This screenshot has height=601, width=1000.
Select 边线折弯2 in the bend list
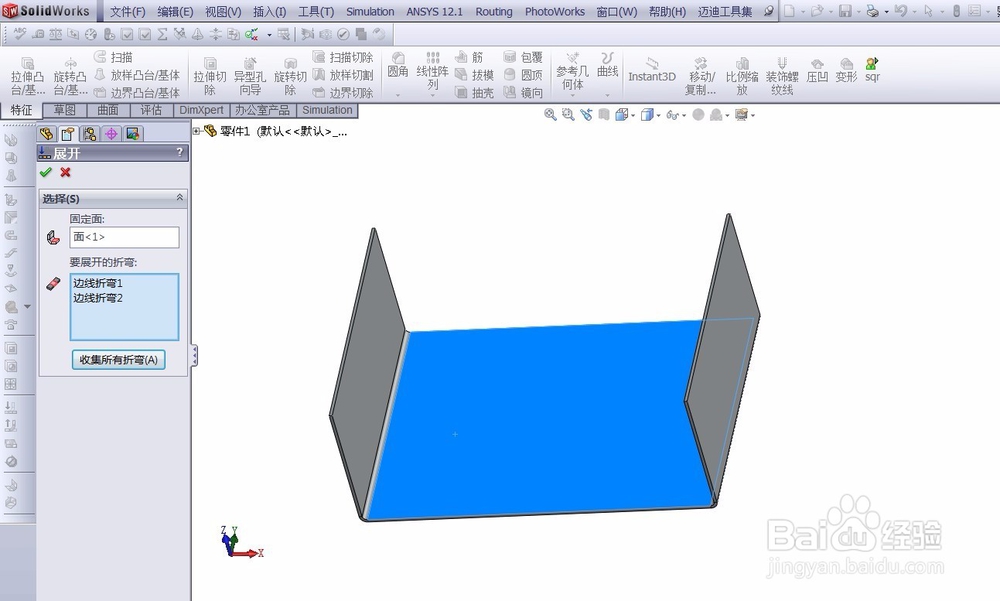pos(98,298)
